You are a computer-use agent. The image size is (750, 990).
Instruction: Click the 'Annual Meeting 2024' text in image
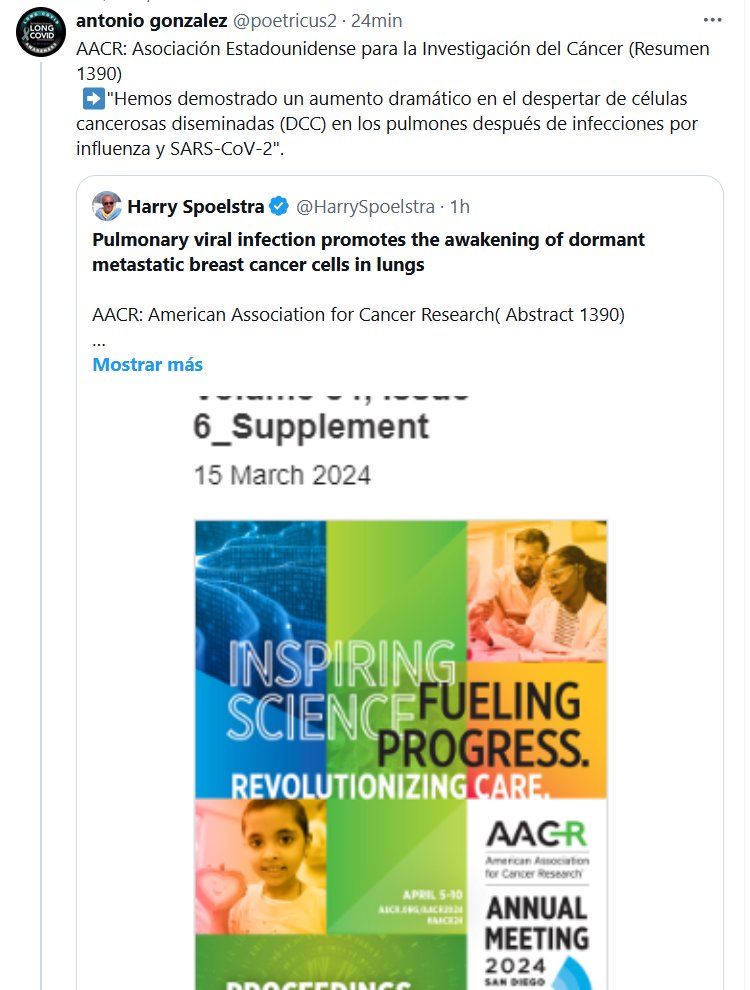[537, 935]
